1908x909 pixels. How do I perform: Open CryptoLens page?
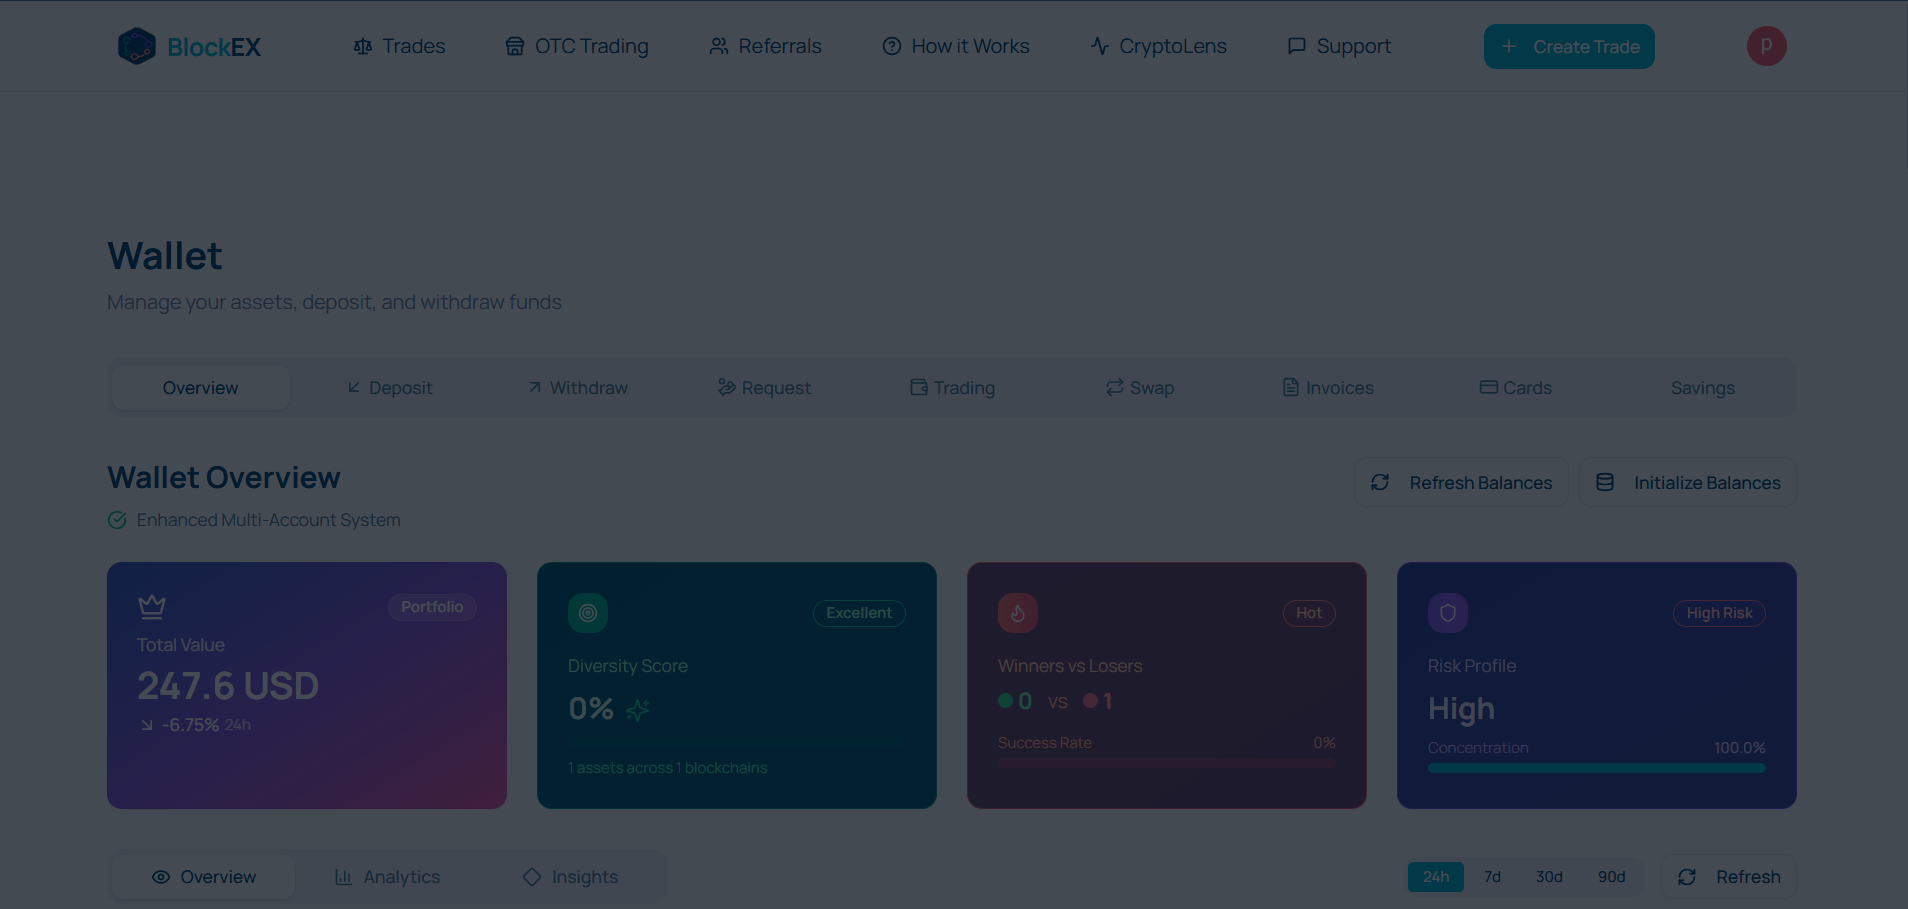click(x=1158, y=46)
